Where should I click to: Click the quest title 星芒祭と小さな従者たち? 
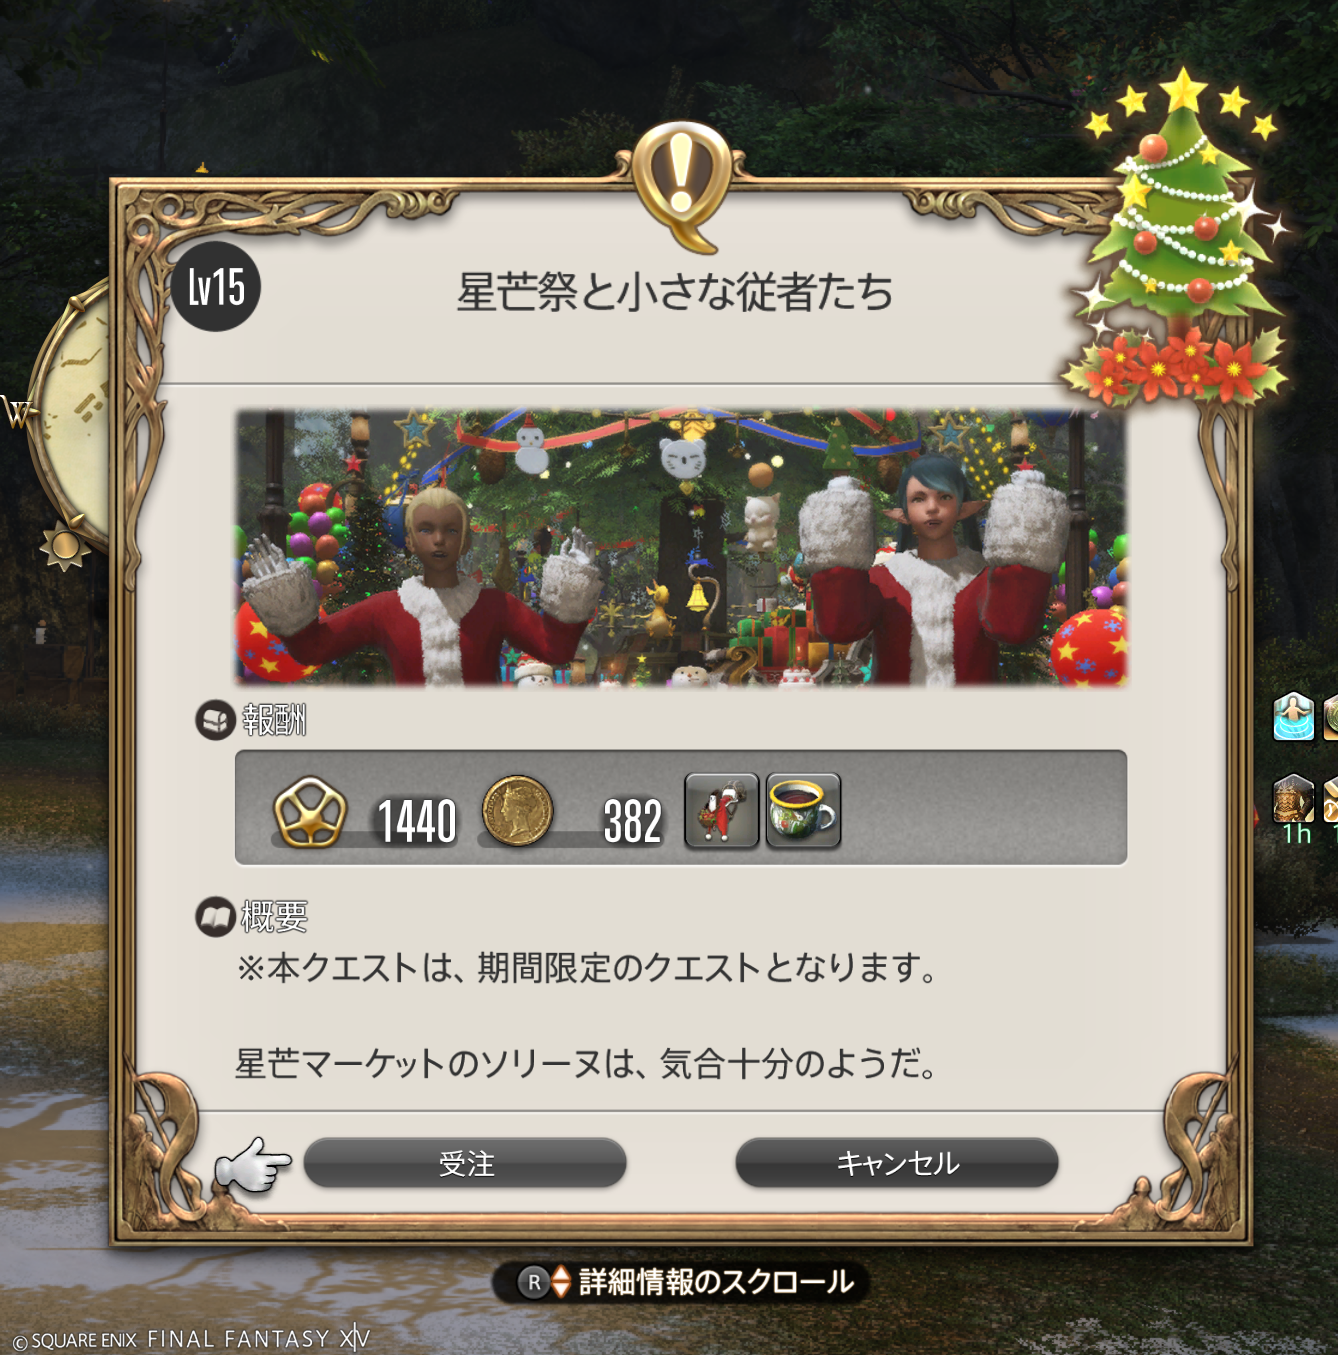(x=675, y=292)
